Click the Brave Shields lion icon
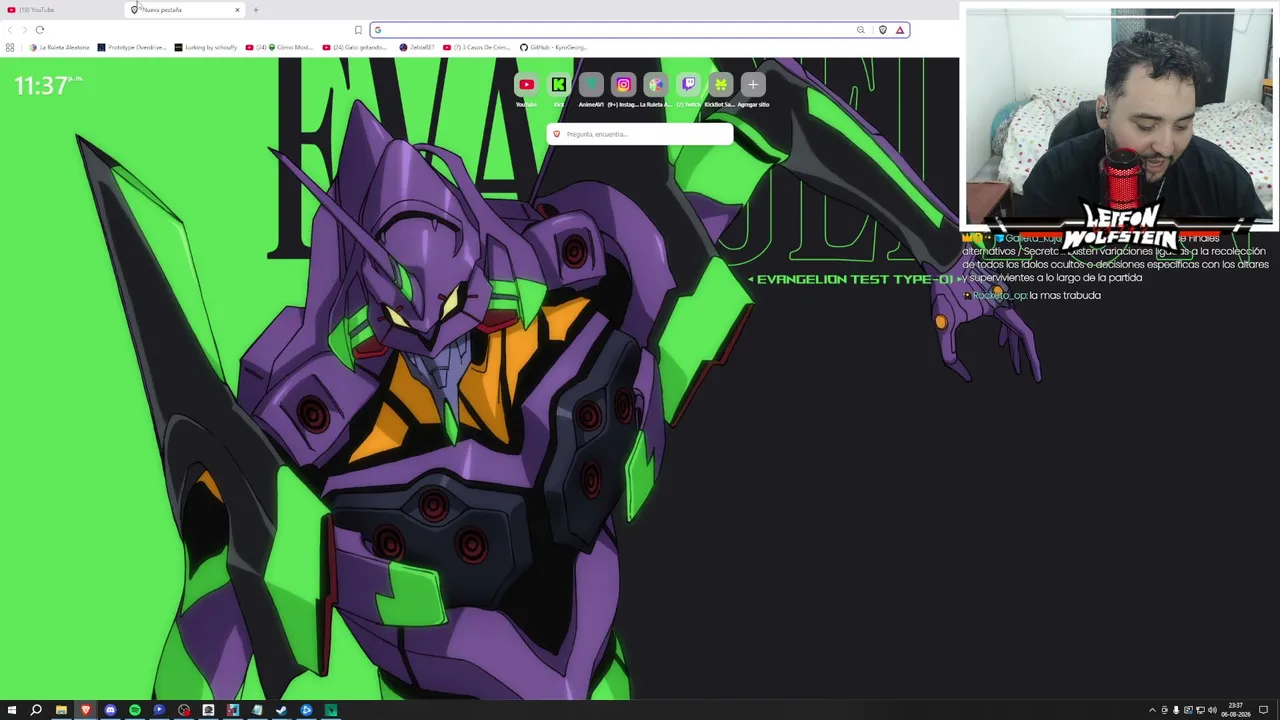Image resolution: width=1280 pixels, height=720 pixels. tap(882, 30)
